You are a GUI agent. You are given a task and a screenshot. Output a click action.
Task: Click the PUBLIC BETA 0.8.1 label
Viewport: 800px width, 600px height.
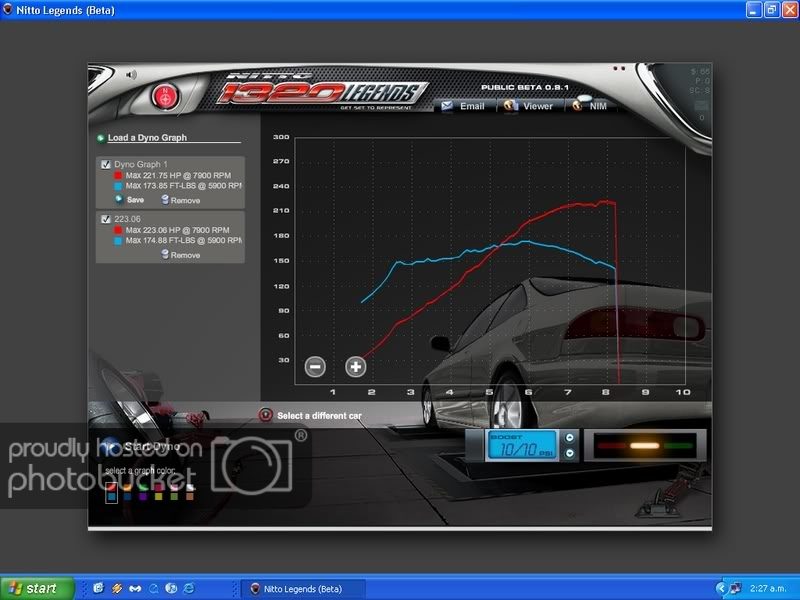point(524,87)
